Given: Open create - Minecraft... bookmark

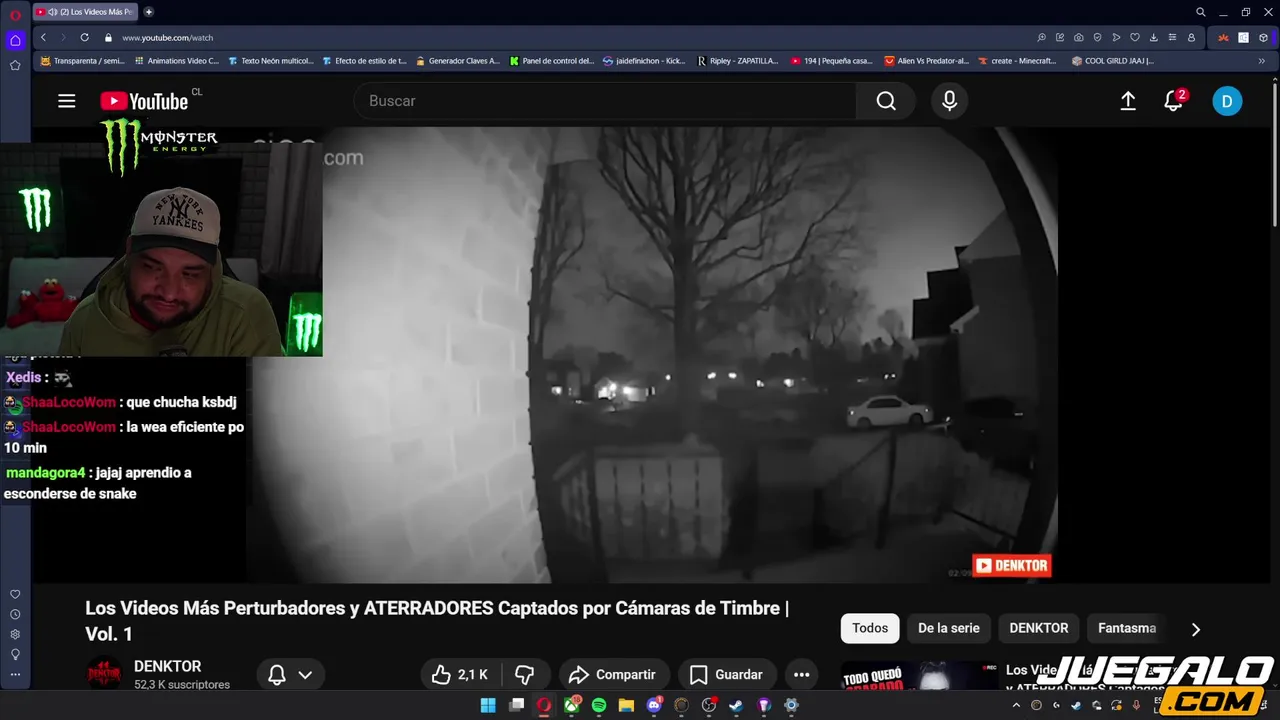Looking at the screenshot, I should 1016,61.
